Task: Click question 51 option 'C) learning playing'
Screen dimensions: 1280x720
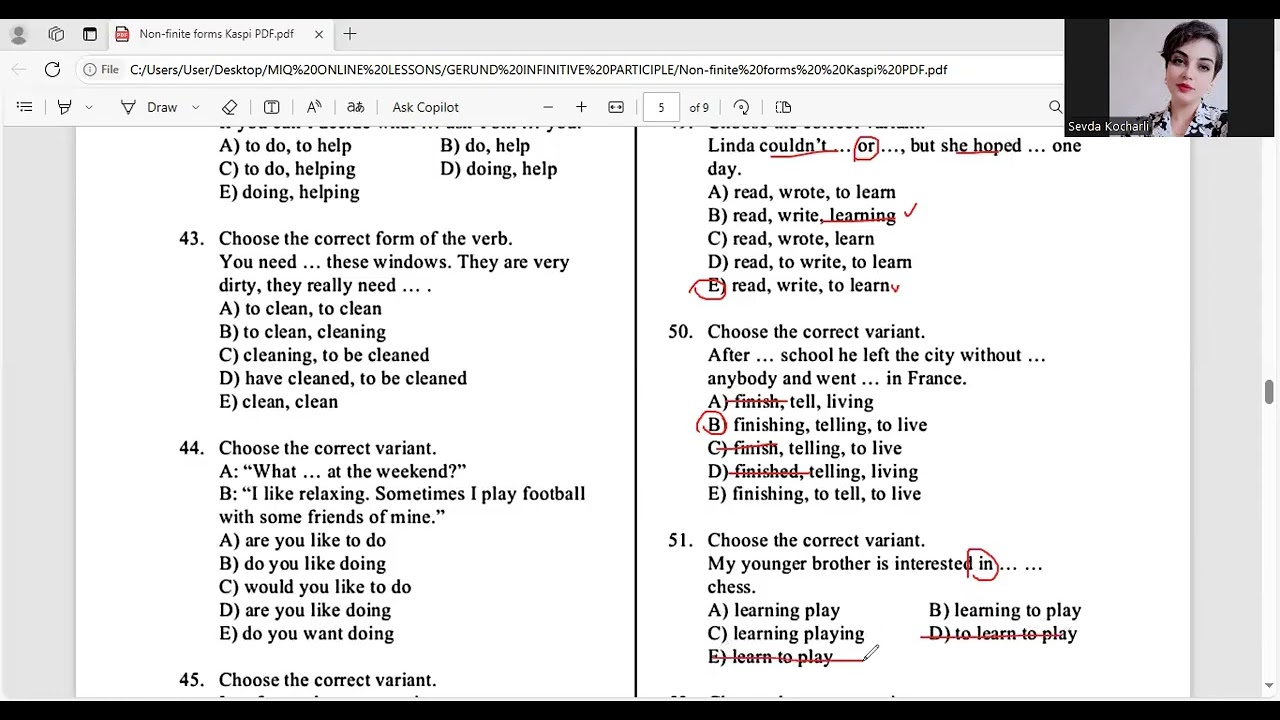Action: 786,633
